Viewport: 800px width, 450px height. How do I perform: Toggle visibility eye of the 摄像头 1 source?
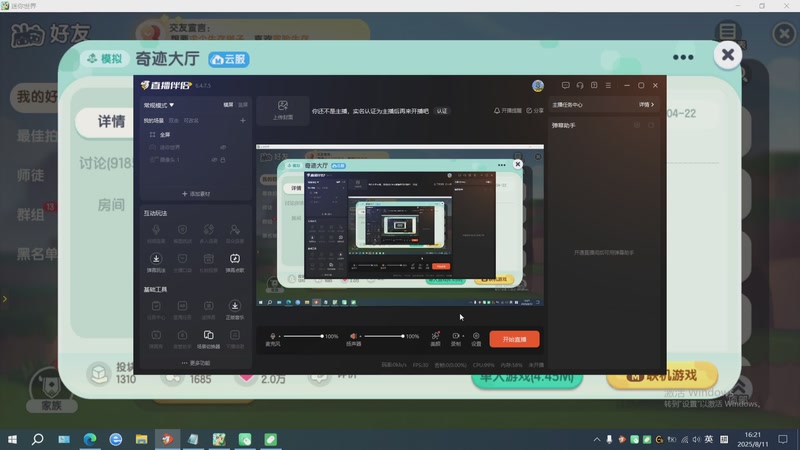[x=214, y=160]
